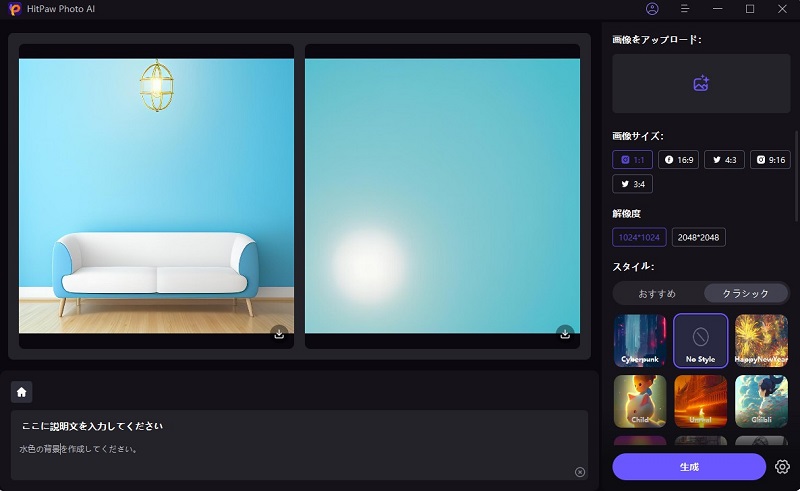This screenshot has width=800, height=491.
Task: Go to home via house icon
Action: (21, 392)
